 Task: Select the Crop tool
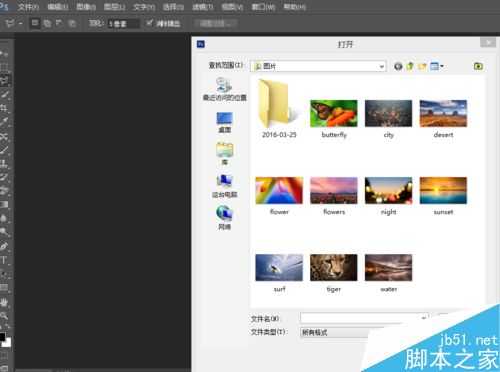coord(4,108)
